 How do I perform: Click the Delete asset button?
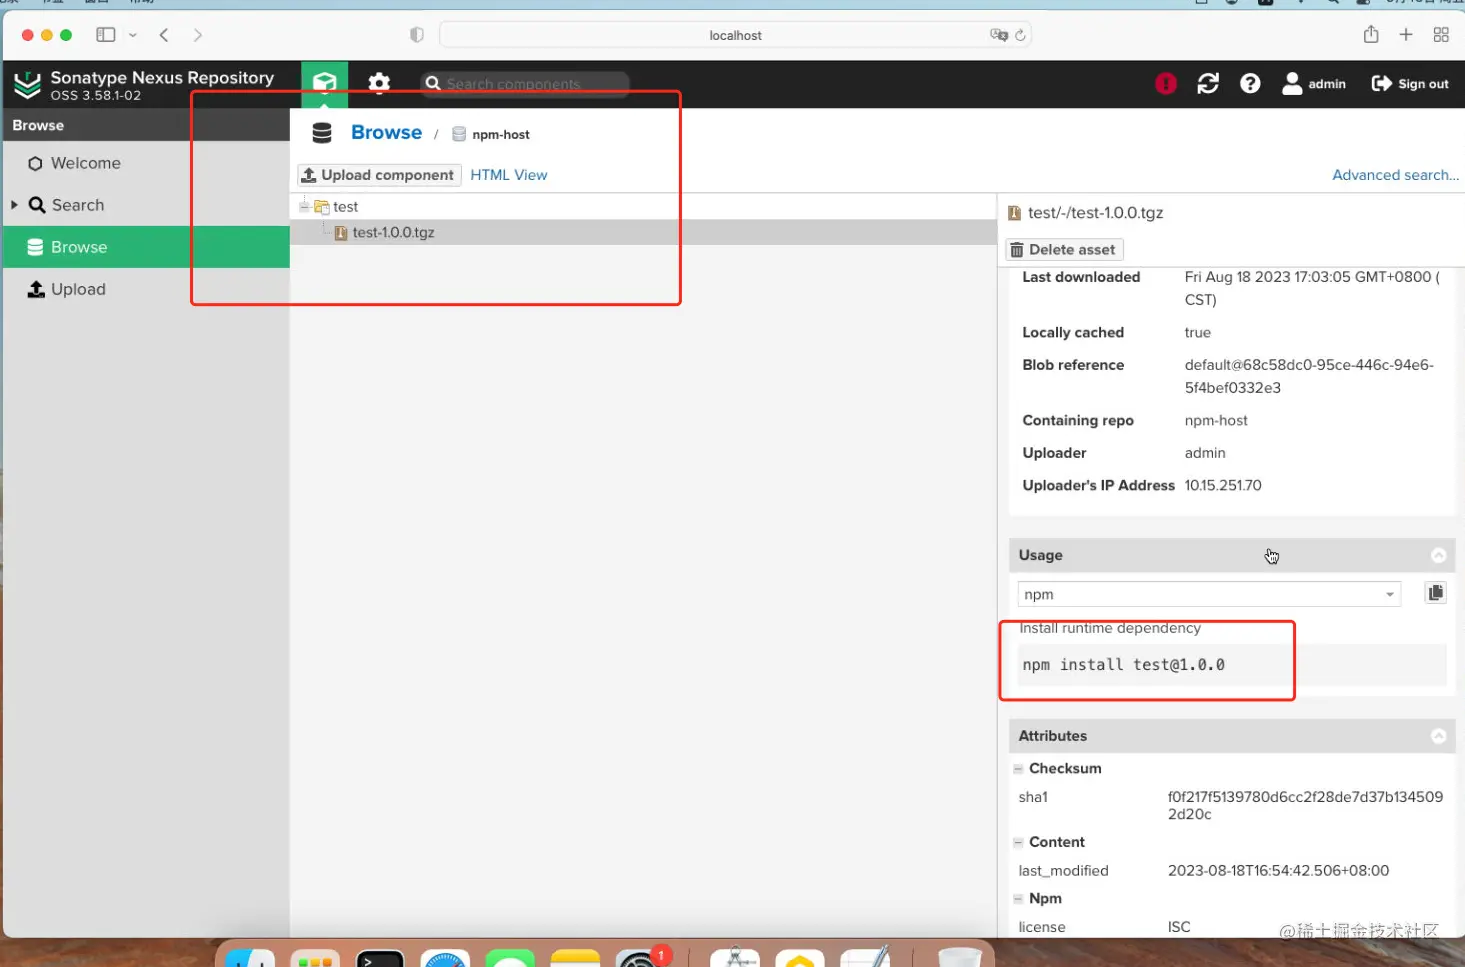click(x=1063, y=250)
